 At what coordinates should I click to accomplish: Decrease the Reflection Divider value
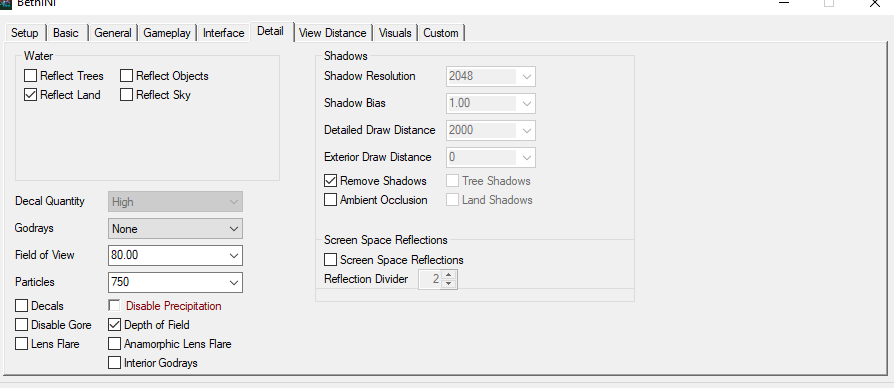coord(449,283)
